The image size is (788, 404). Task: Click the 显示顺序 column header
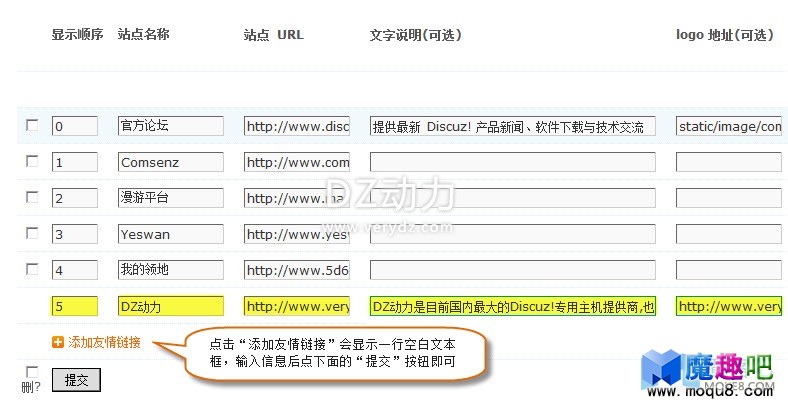[77, 34]
